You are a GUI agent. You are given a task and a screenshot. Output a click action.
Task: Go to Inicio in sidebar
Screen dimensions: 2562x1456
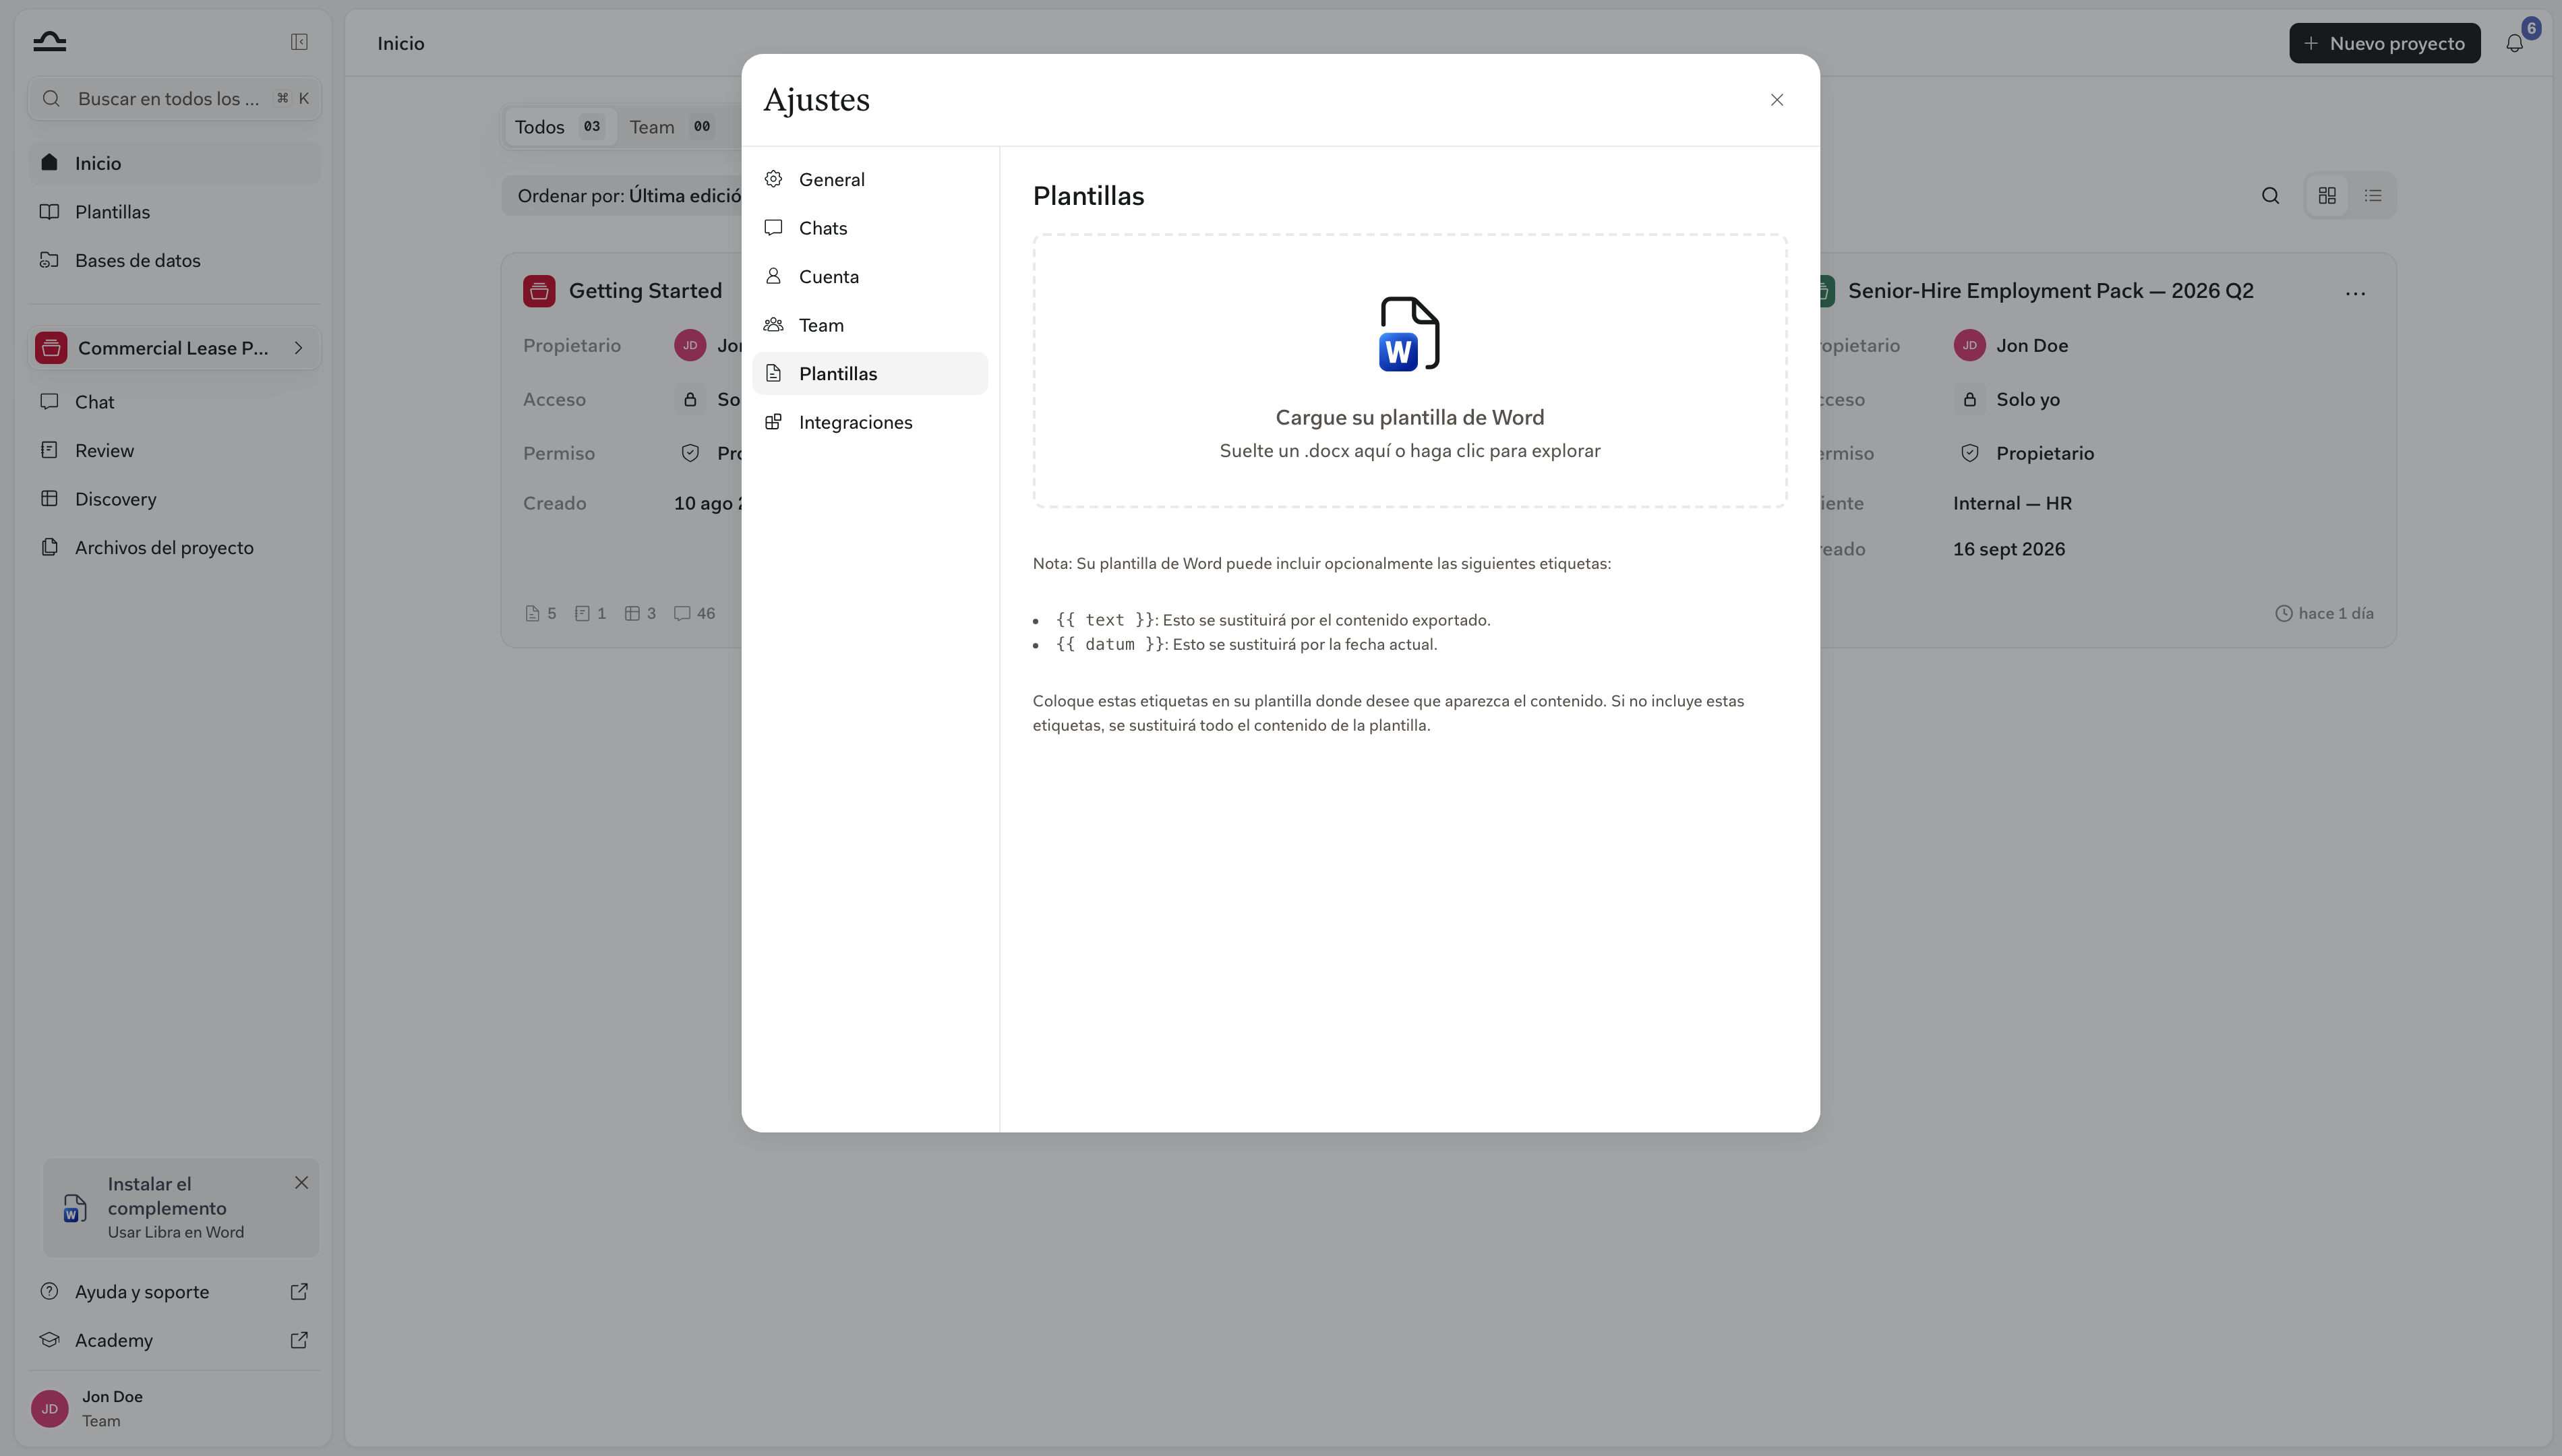pos(174,163)
